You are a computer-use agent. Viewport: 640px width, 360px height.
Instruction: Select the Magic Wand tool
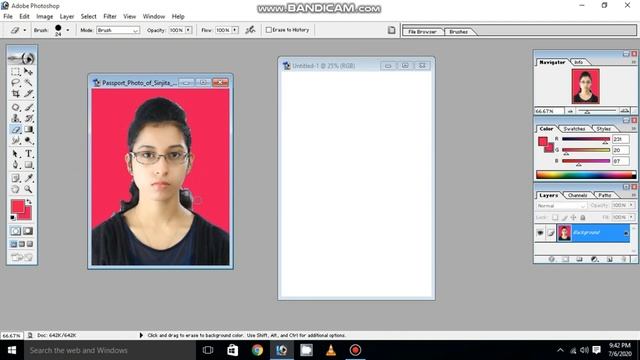[28, 83]
